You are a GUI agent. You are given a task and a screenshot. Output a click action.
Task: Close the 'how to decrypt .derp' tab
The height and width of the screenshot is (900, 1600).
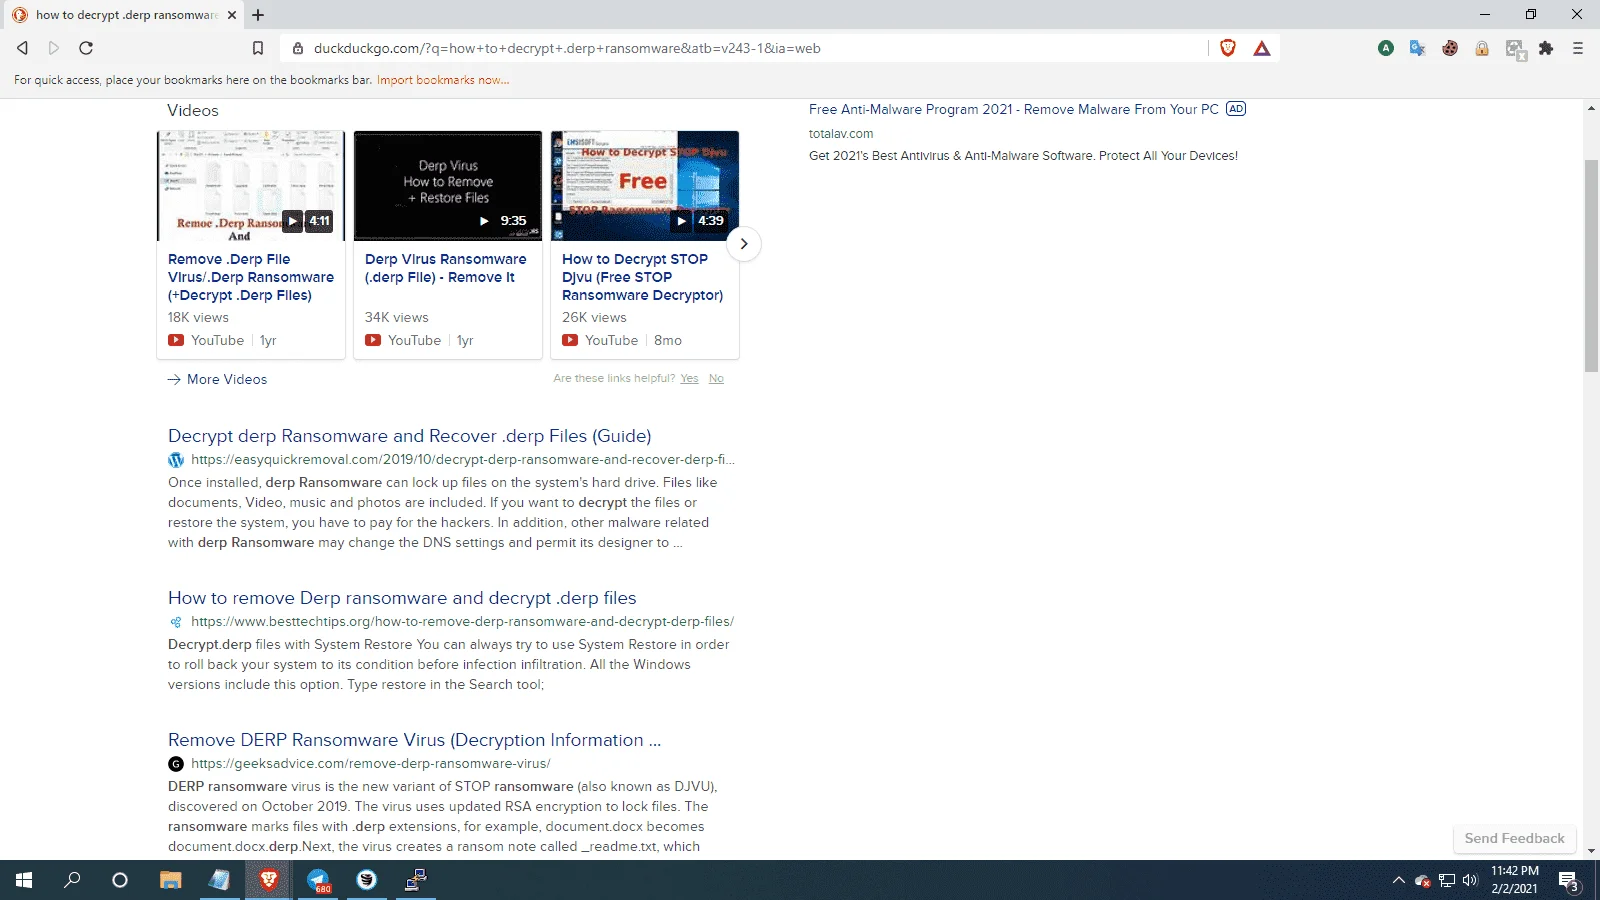click(232, 15)
